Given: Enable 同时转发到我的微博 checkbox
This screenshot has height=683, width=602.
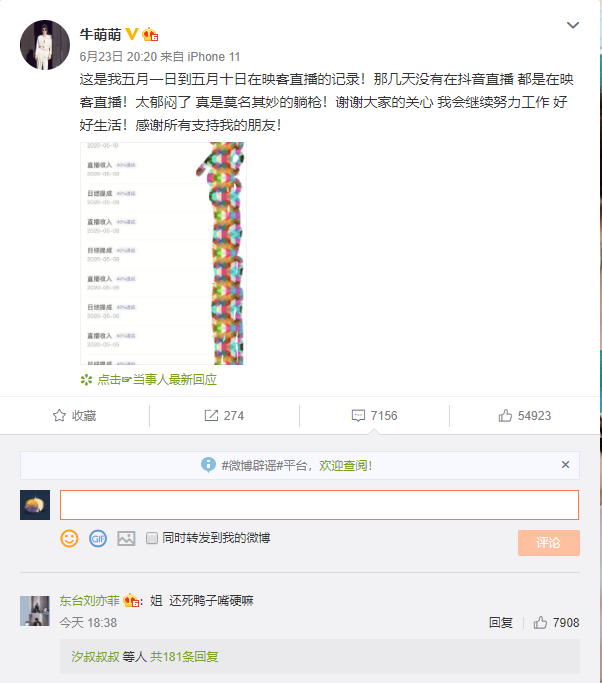Looking at the screenshot, I should 152,538.
